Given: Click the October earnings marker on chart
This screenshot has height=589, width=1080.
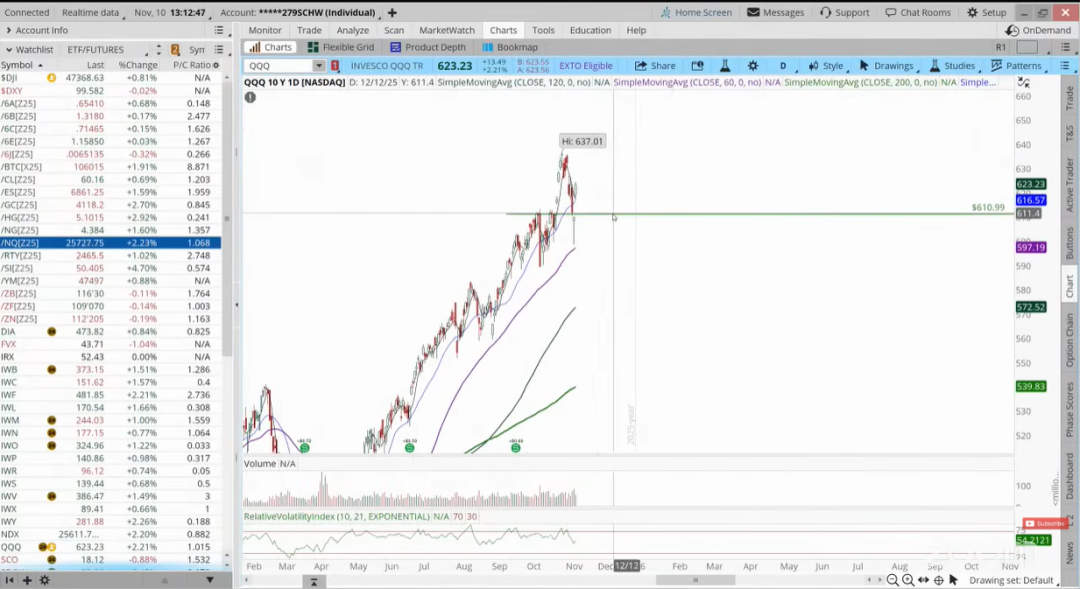Looking at the screenshot, I should pos(515,447).
